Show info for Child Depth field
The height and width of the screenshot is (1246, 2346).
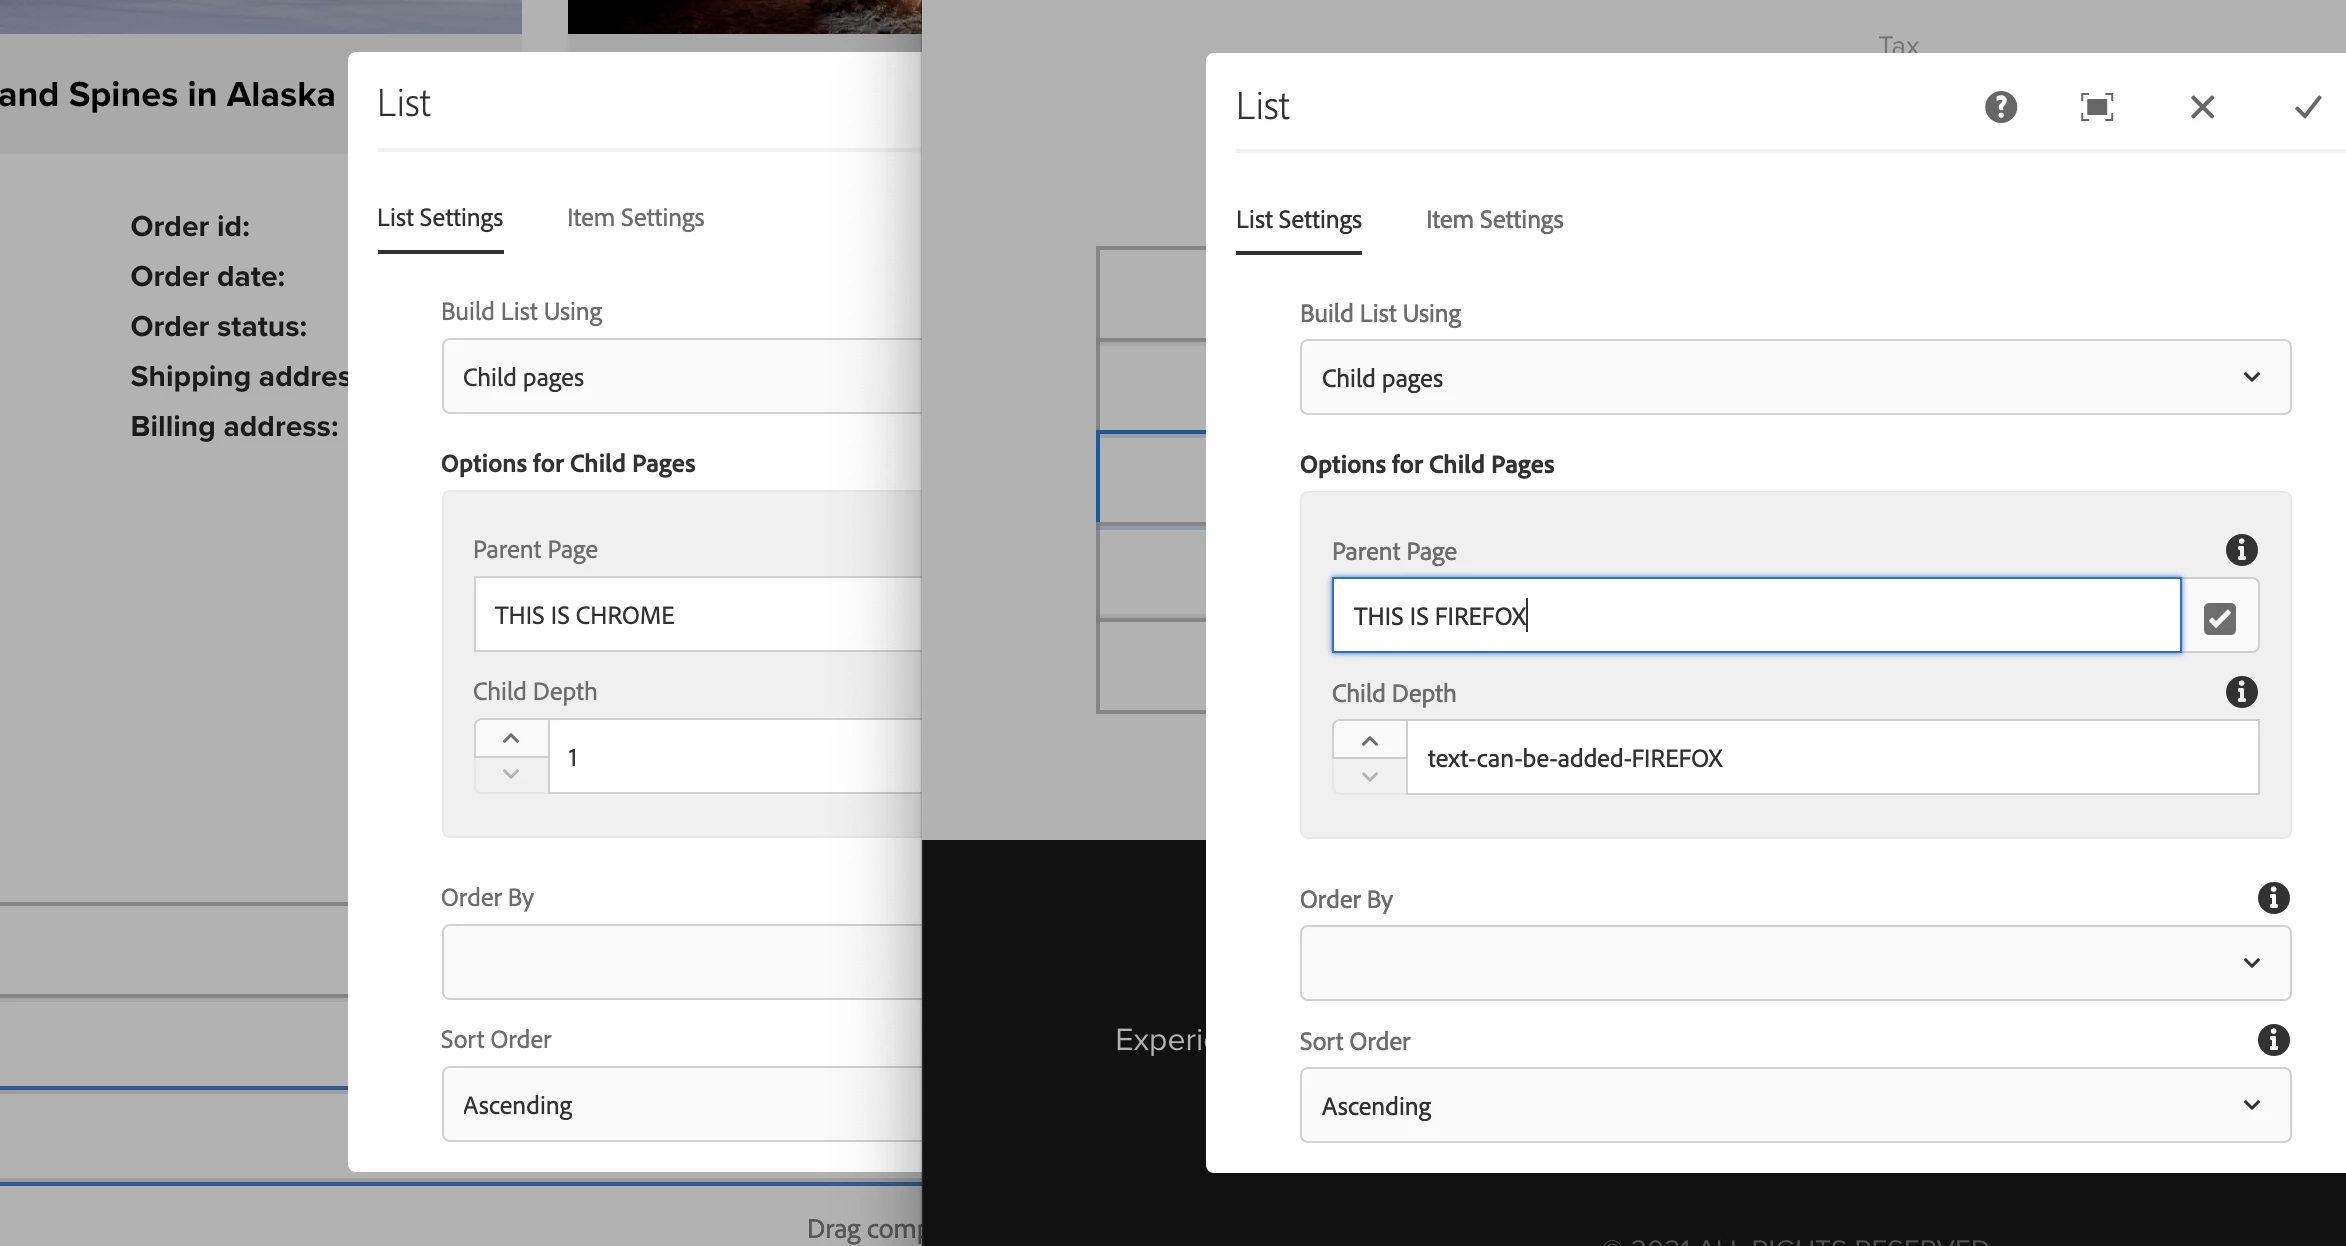coord(2241,692)
